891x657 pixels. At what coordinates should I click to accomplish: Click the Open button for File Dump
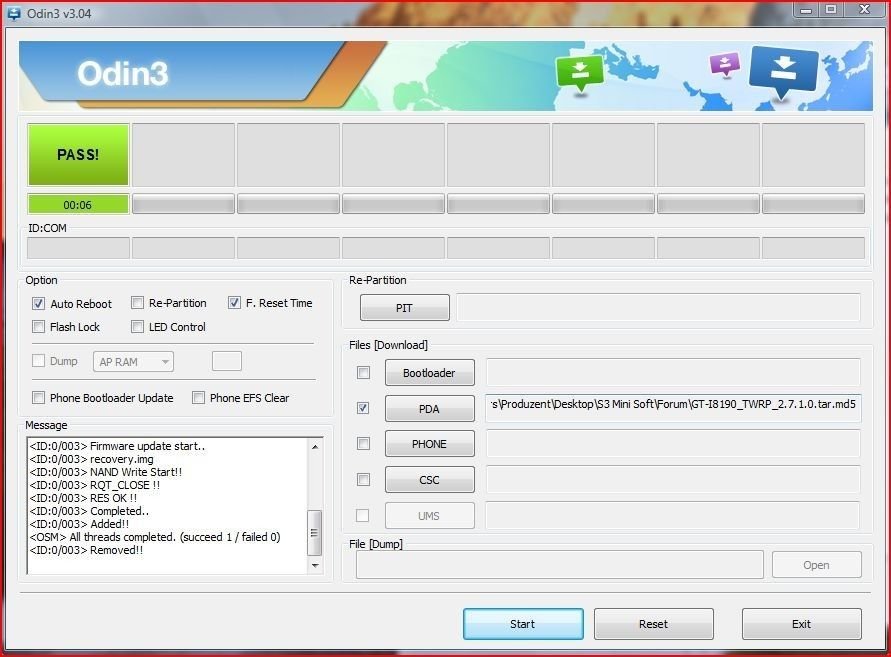click(817, 565)
